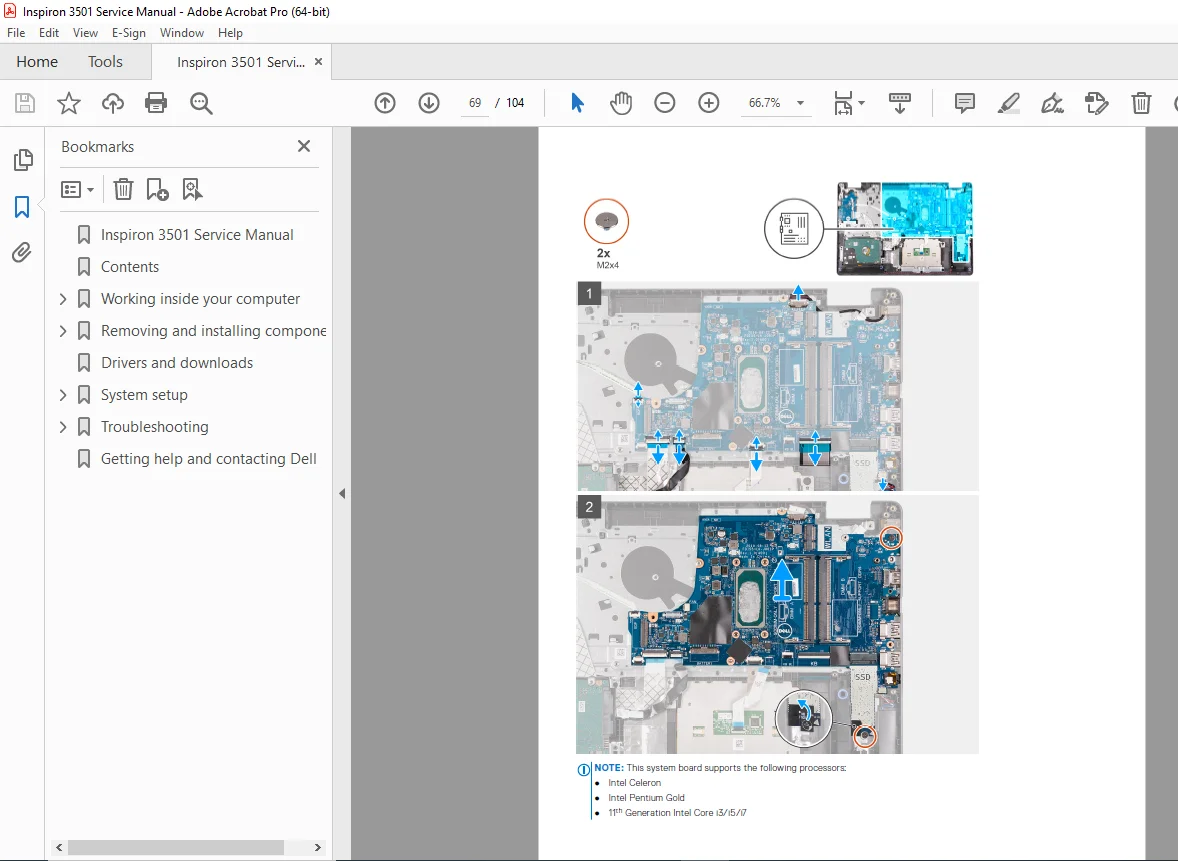1178x861 pixels.
Task: Collapse the navigation pane with arrow
Action: click(342, 494)
